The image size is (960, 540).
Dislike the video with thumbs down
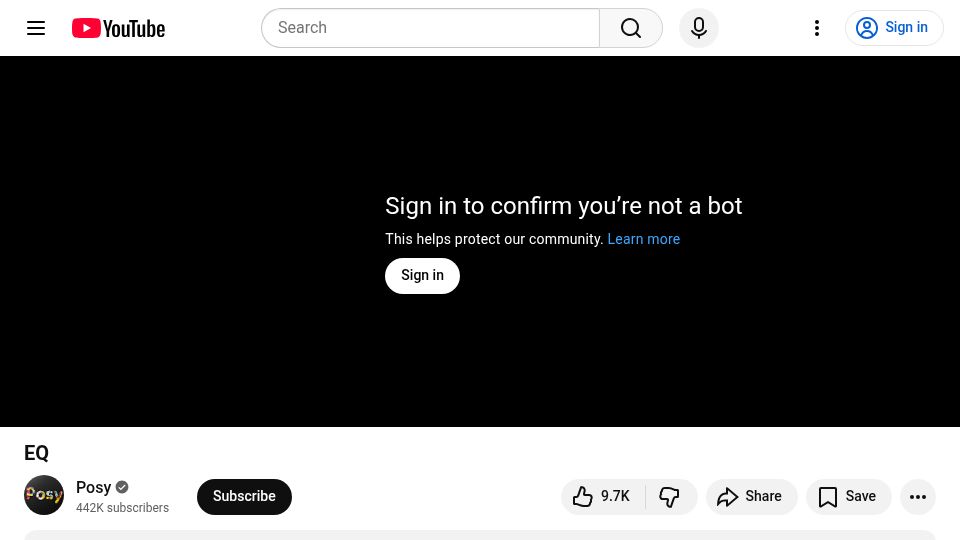tap(670, 497)
